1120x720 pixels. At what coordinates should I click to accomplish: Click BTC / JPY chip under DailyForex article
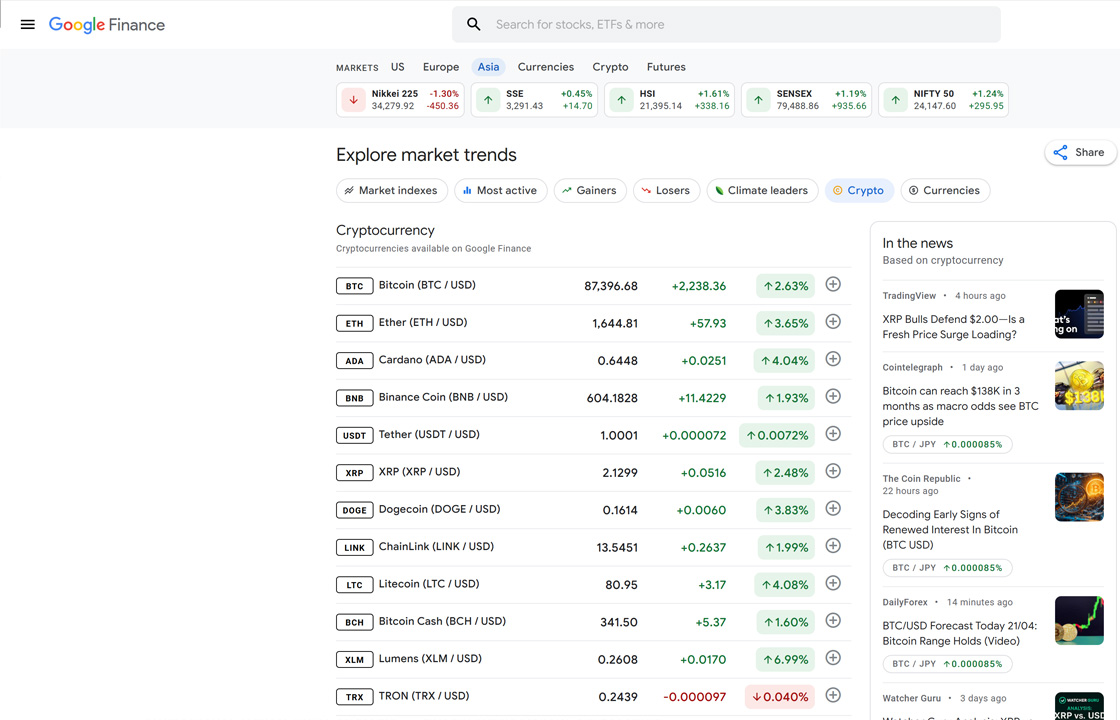(947, 664)
